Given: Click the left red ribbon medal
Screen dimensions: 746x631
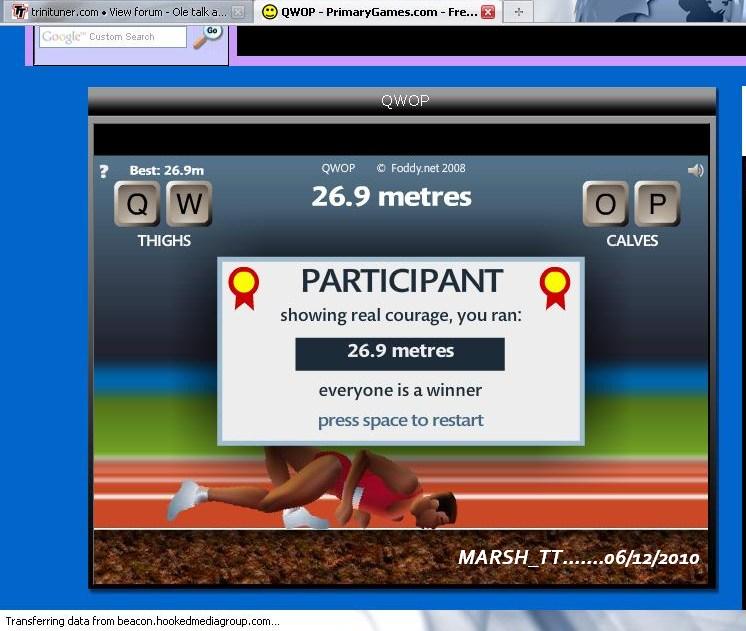Looking at the screenshot, I should (244, 288).
